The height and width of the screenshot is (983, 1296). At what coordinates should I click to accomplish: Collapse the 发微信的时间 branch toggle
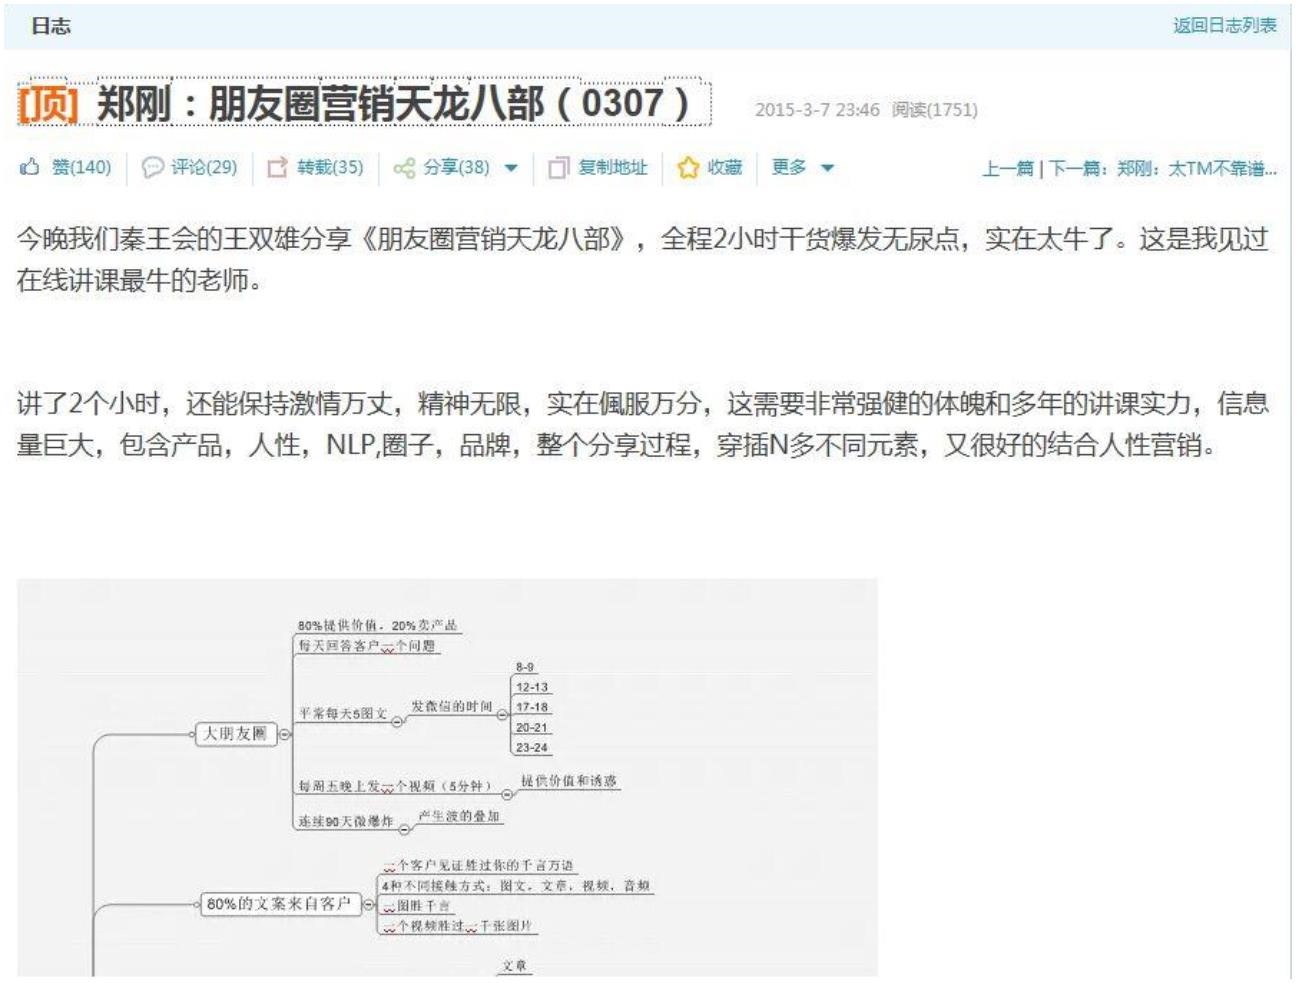502,715
